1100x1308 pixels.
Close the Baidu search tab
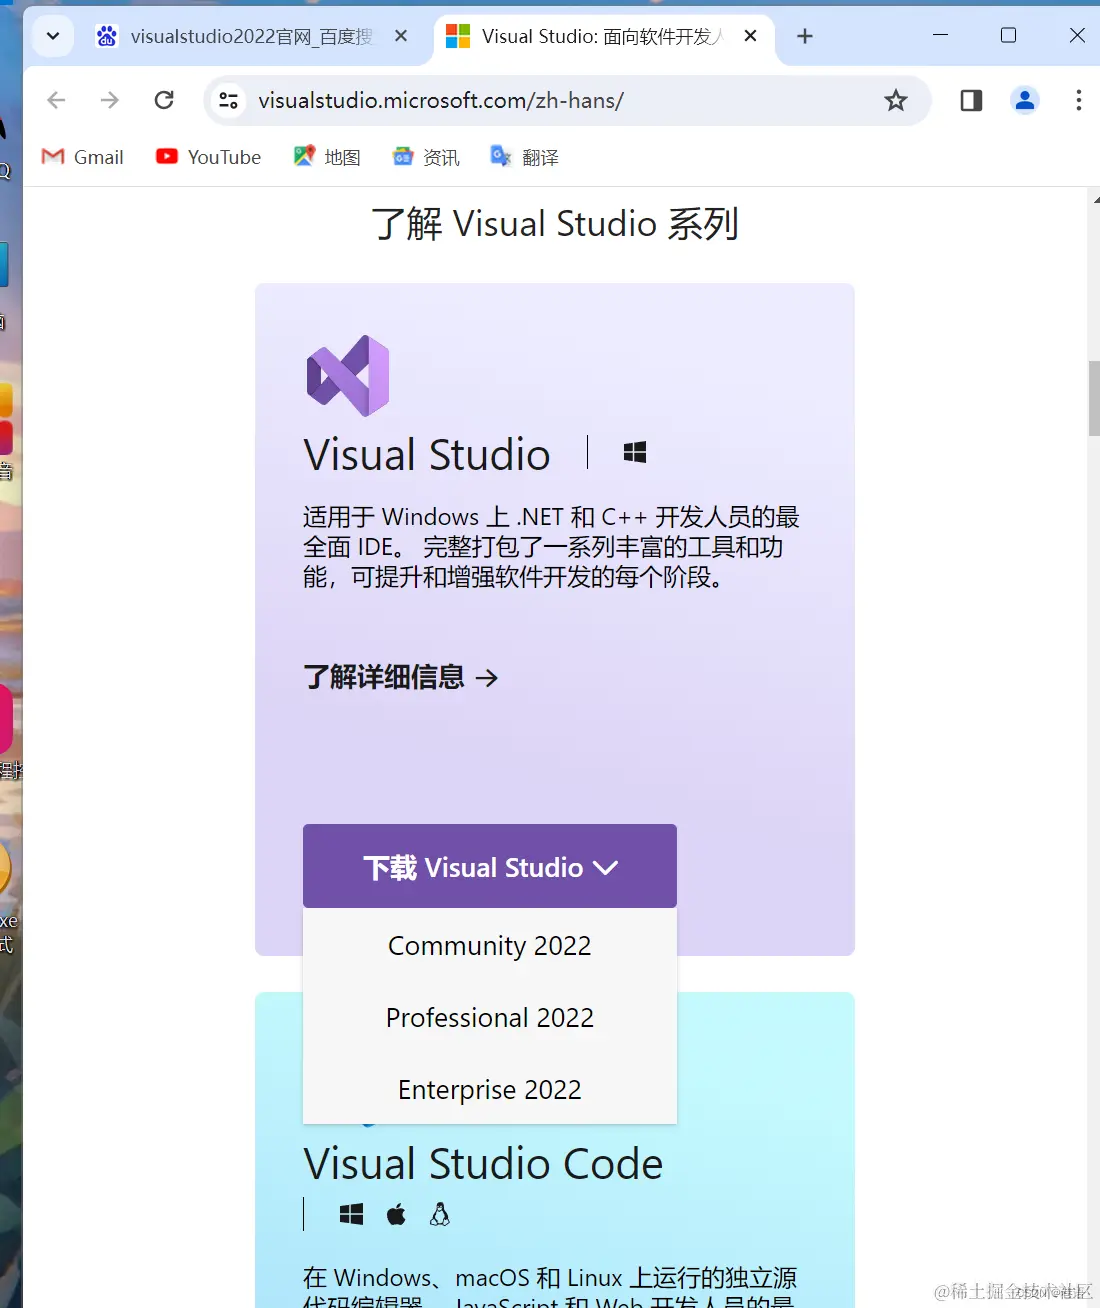[x=401, y=36]
